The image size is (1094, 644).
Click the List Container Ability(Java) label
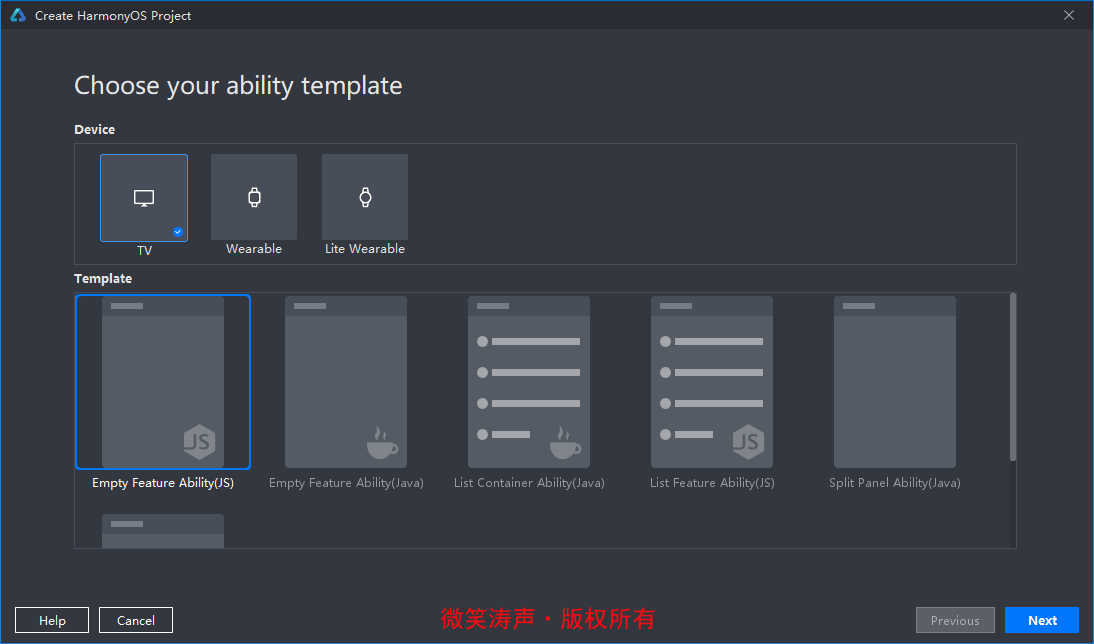[x=529, y=483]
